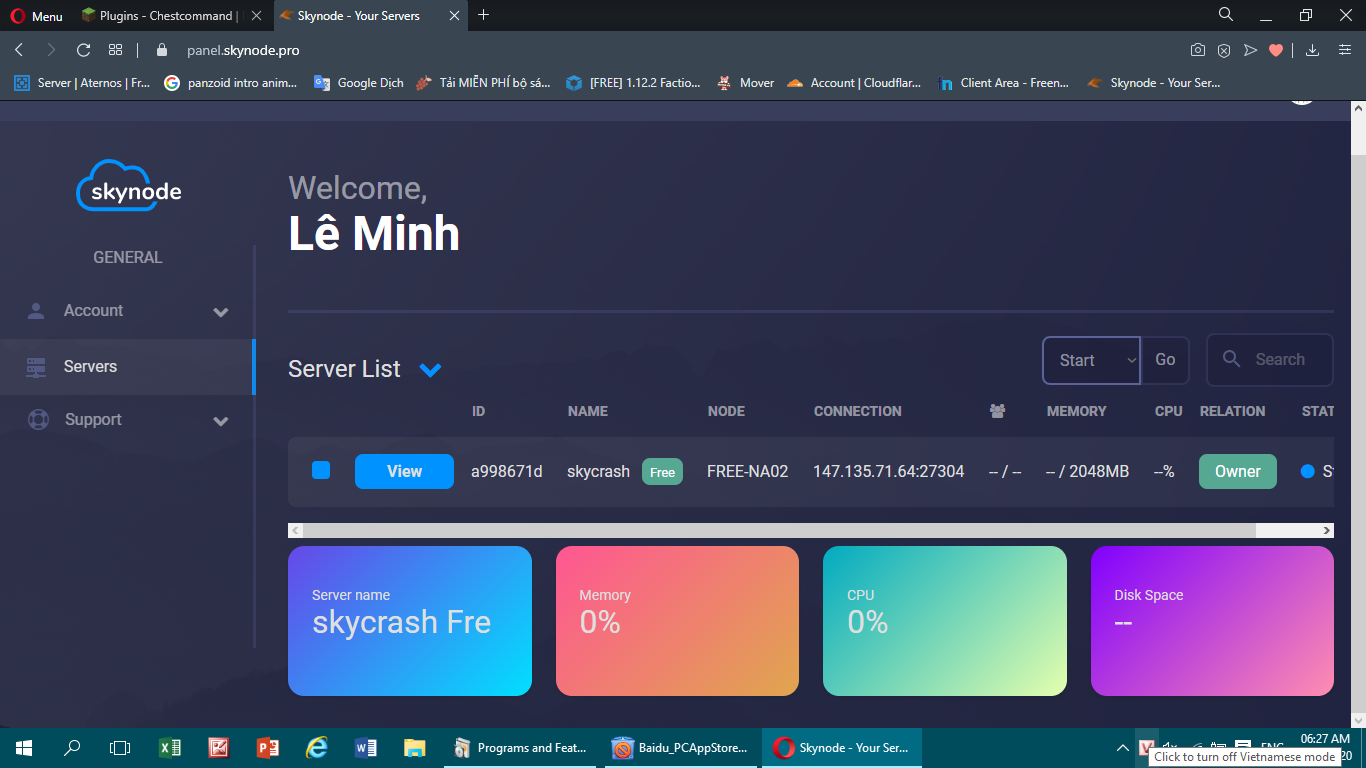Open the Easy Setup sliders icon
Image resolution: width=1366 pixels, height=768 pixels.
1345,50
